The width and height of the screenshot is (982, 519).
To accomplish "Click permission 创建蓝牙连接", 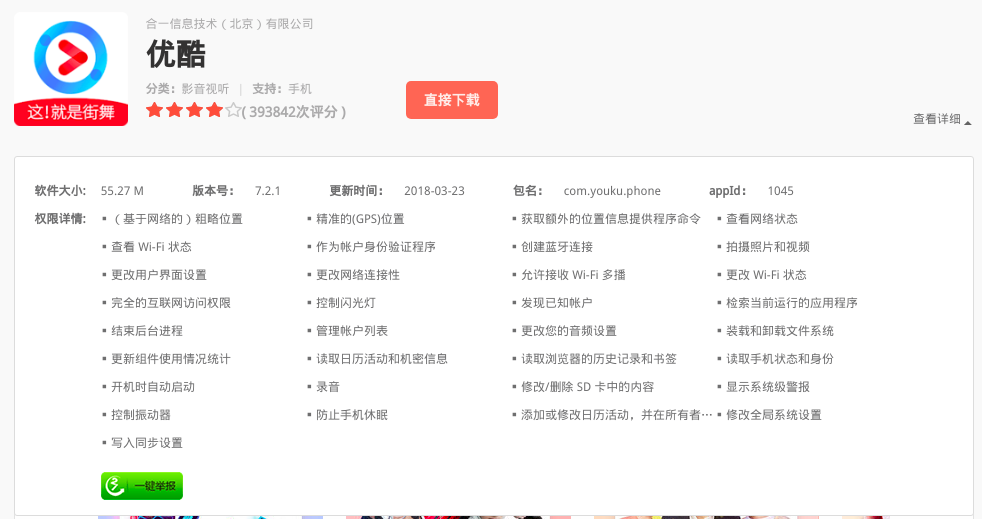I will tap(557, 247).
